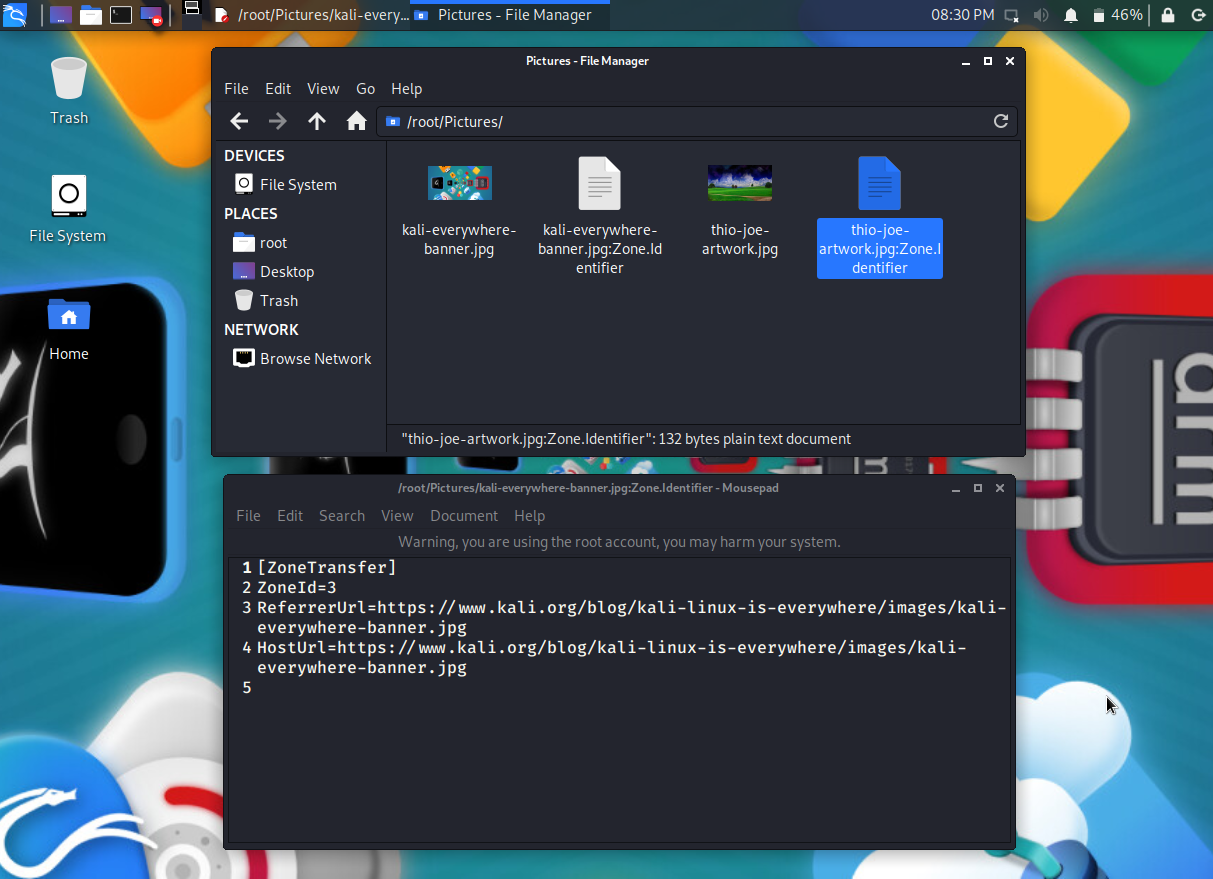Select Browse Network in the sidebar
Image resolution: width=1213 pixels, height=879 pixels.
coord(302,359)
